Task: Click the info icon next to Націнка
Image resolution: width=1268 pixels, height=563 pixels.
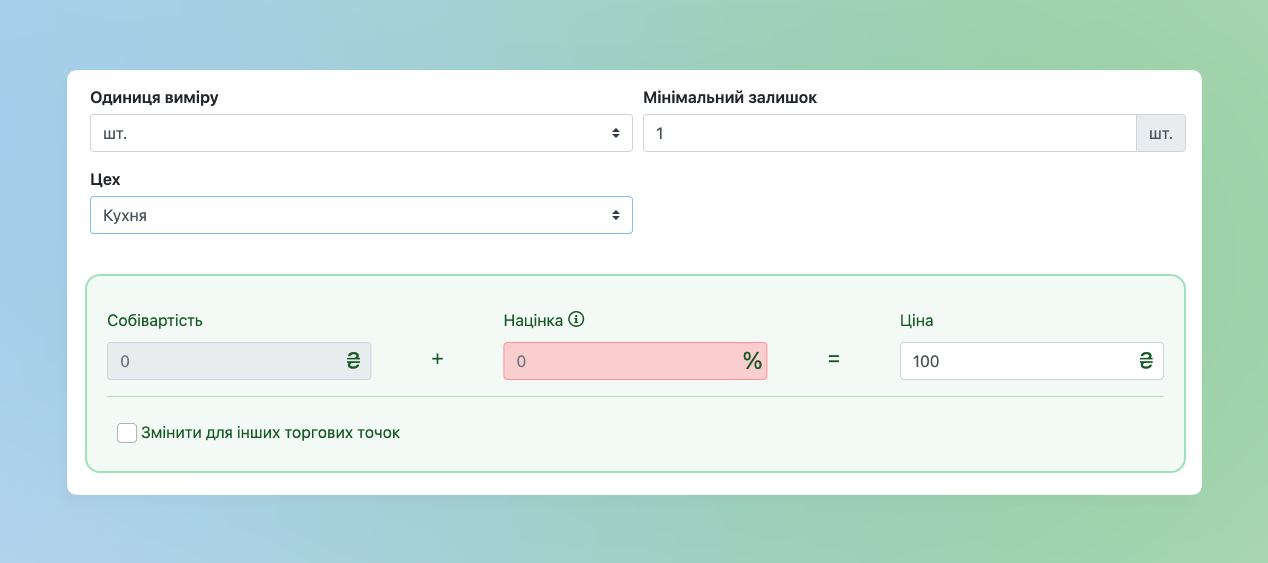Action: coord(576,320)
